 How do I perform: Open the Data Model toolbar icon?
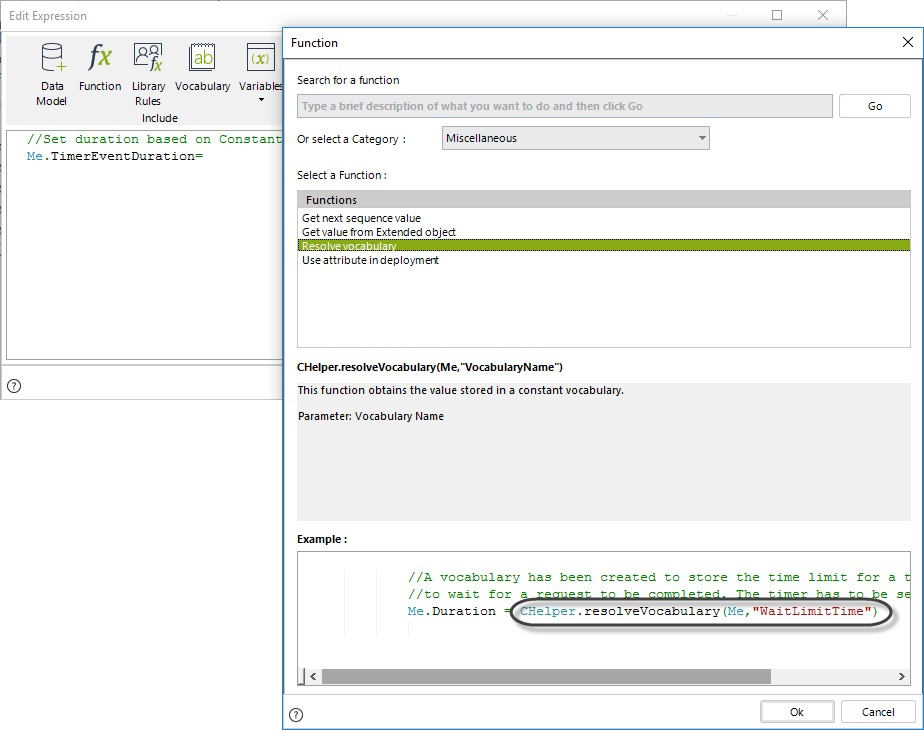(51, 73)
